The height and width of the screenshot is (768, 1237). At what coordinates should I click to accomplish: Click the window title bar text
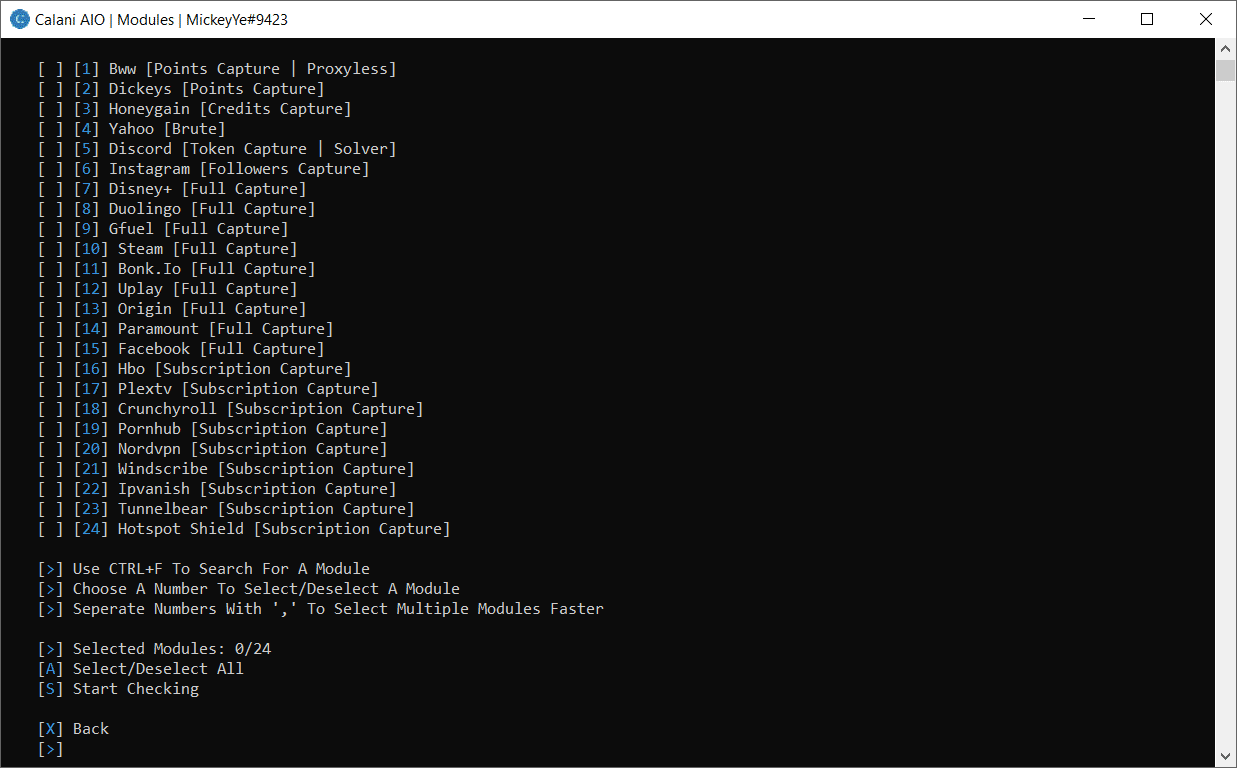[x=162, y=19]
